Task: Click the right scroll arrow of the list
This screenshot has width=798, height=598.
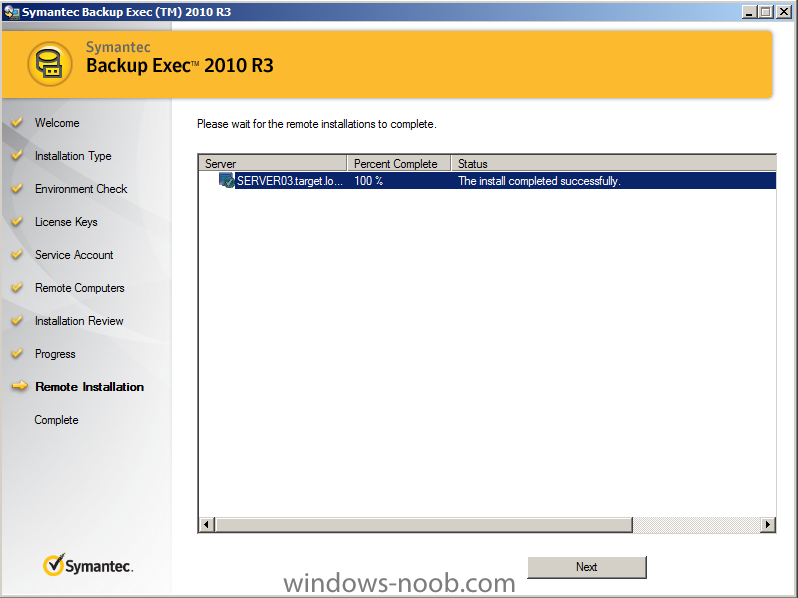Action: click(767, 524)
